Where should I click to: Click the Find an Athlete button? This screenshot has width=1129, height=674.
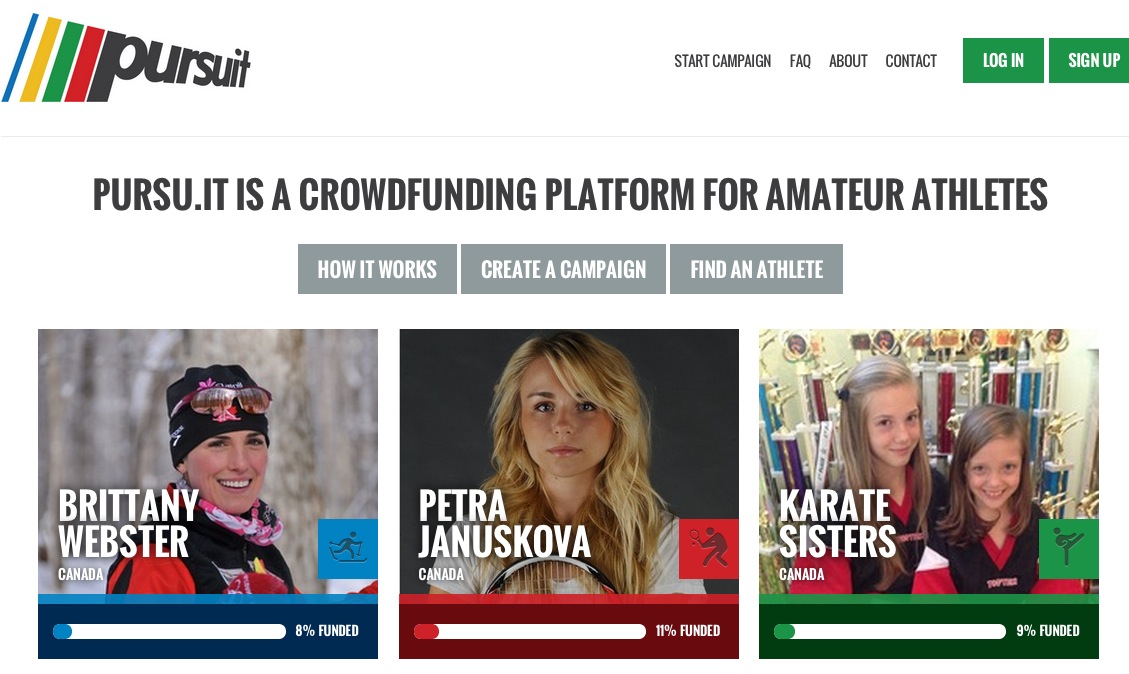pos(756,269)
